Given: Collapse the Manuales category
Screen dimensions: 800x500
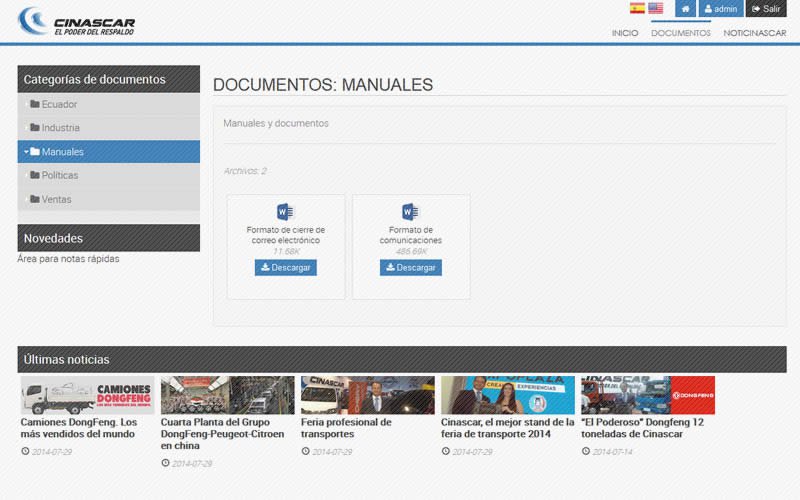Looking at the screenshot, I should click(x=26, y=152).
